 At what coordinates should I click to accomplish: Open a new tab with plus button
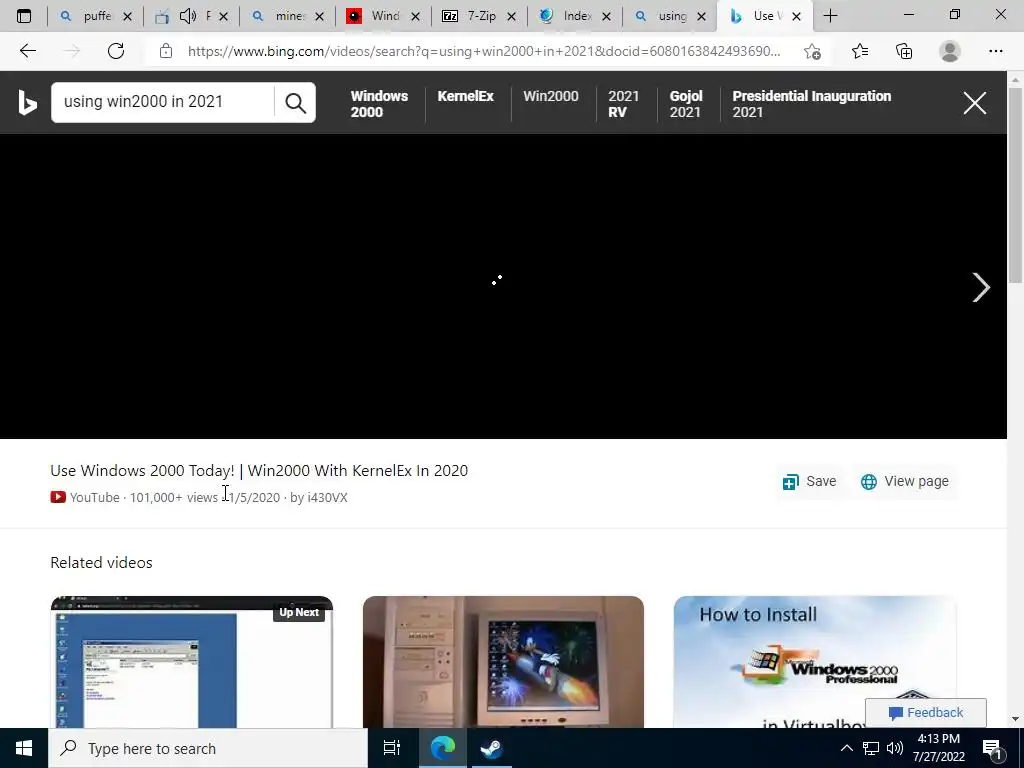tap(830, 16)
